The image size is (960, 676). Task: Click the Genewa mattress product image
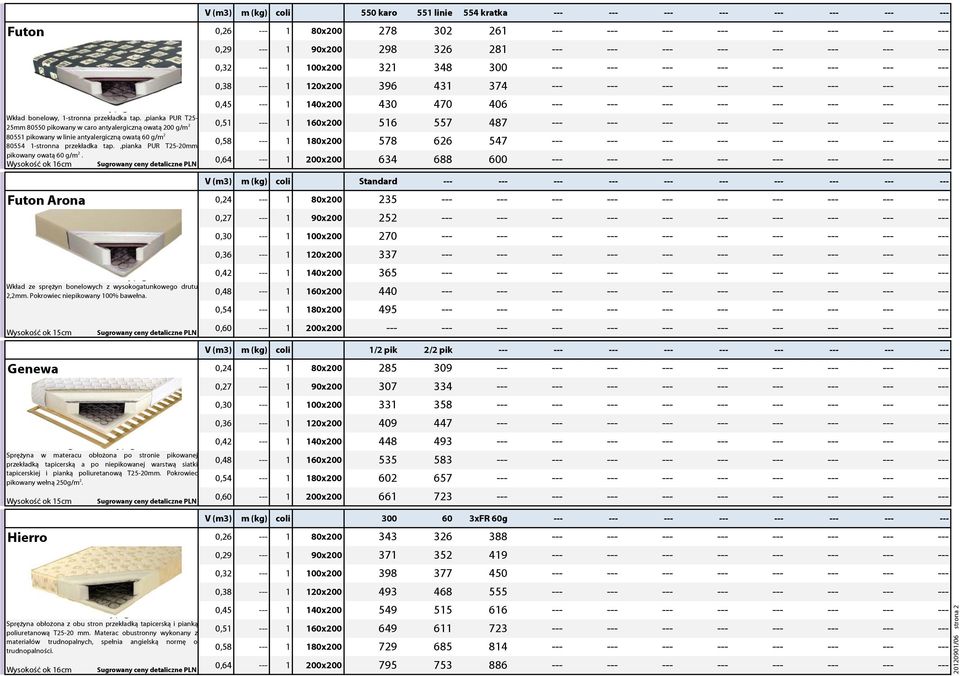[105, 413]
